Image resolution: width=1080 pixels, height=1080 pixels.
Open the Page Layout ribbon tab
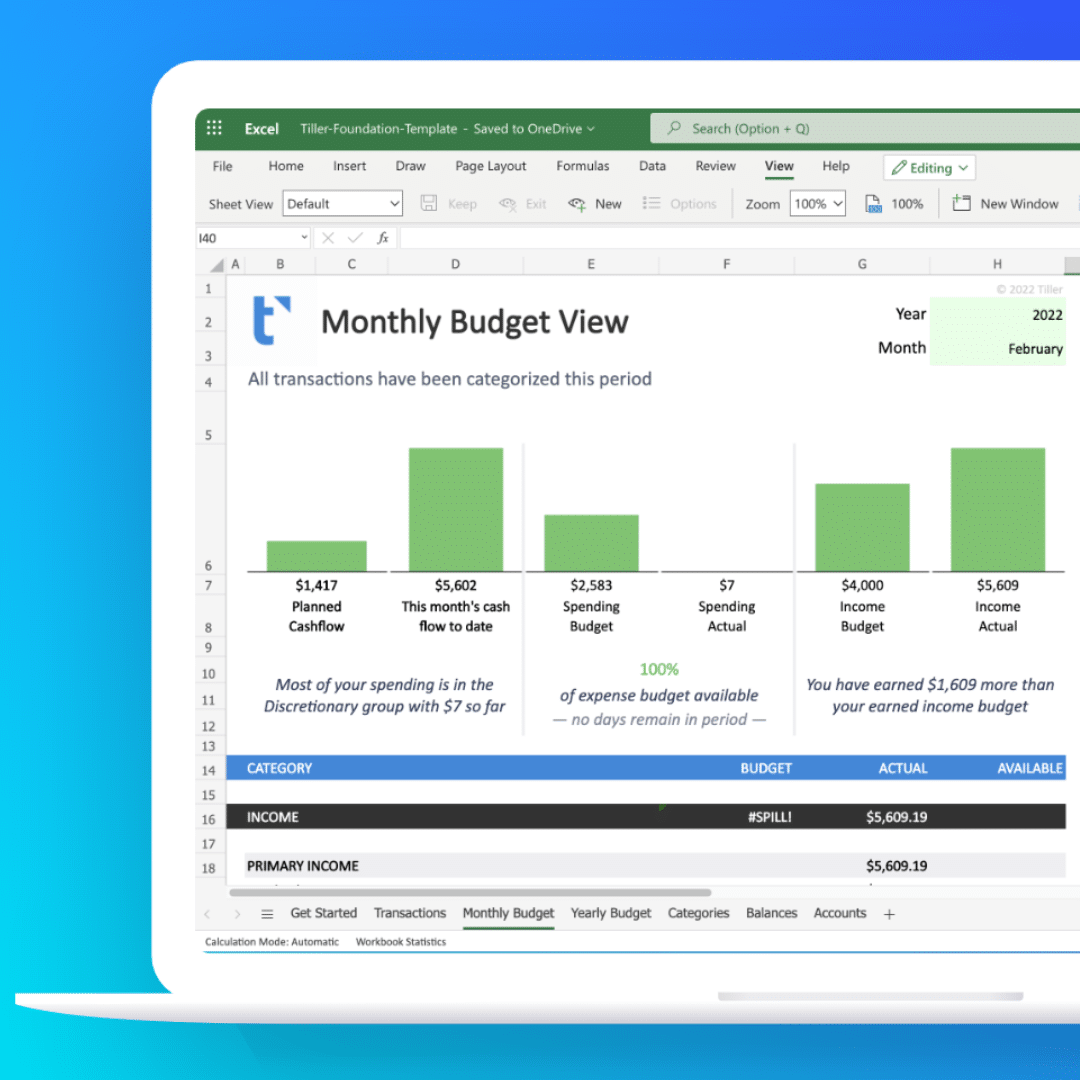coord(490,166)
